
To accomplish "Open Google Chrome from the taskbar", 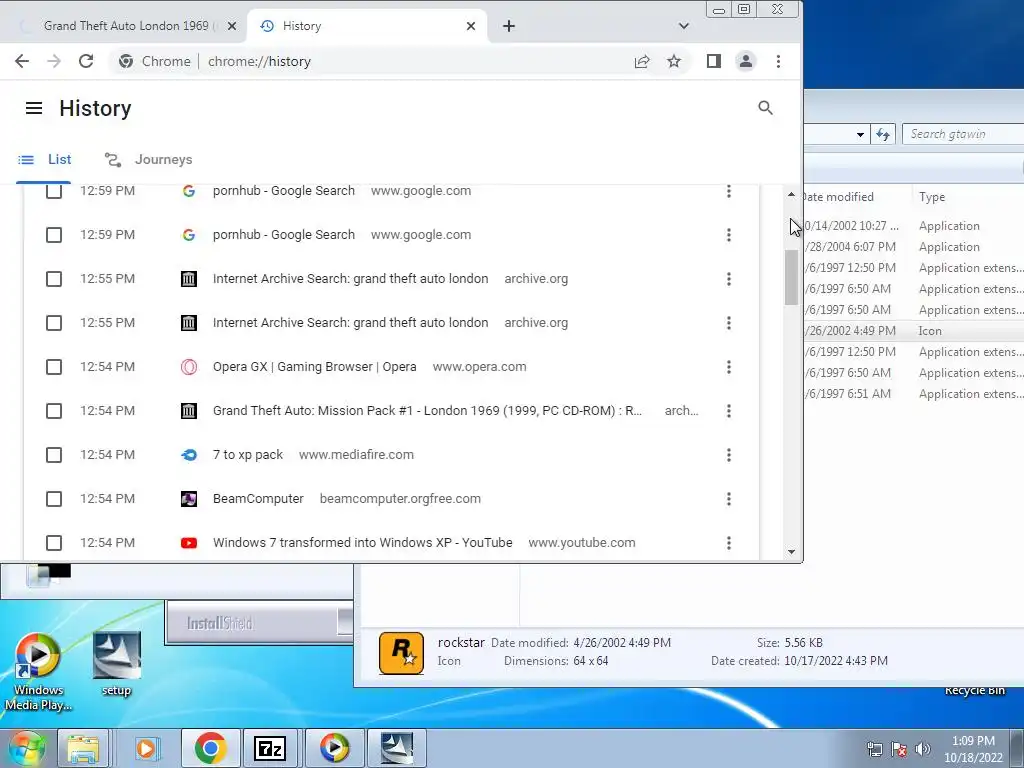I will (x=210, y=748).
